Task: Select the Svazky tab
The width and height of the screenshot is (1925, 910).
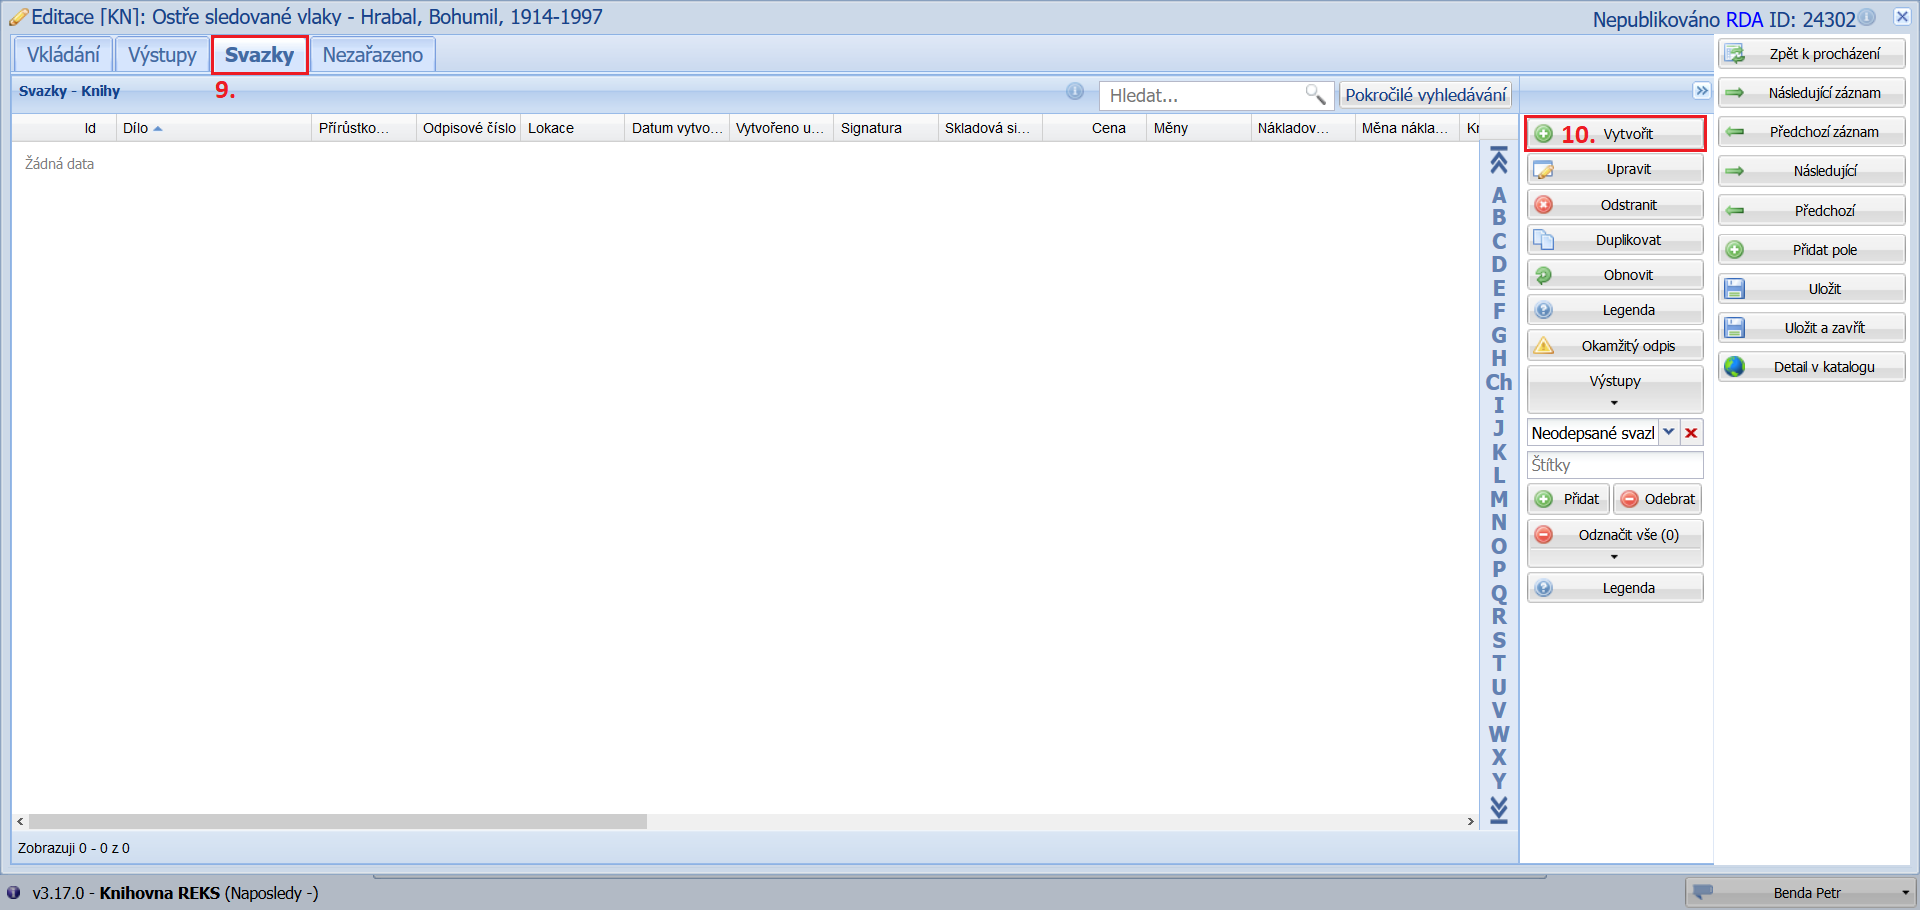Action: pos(259,55)
